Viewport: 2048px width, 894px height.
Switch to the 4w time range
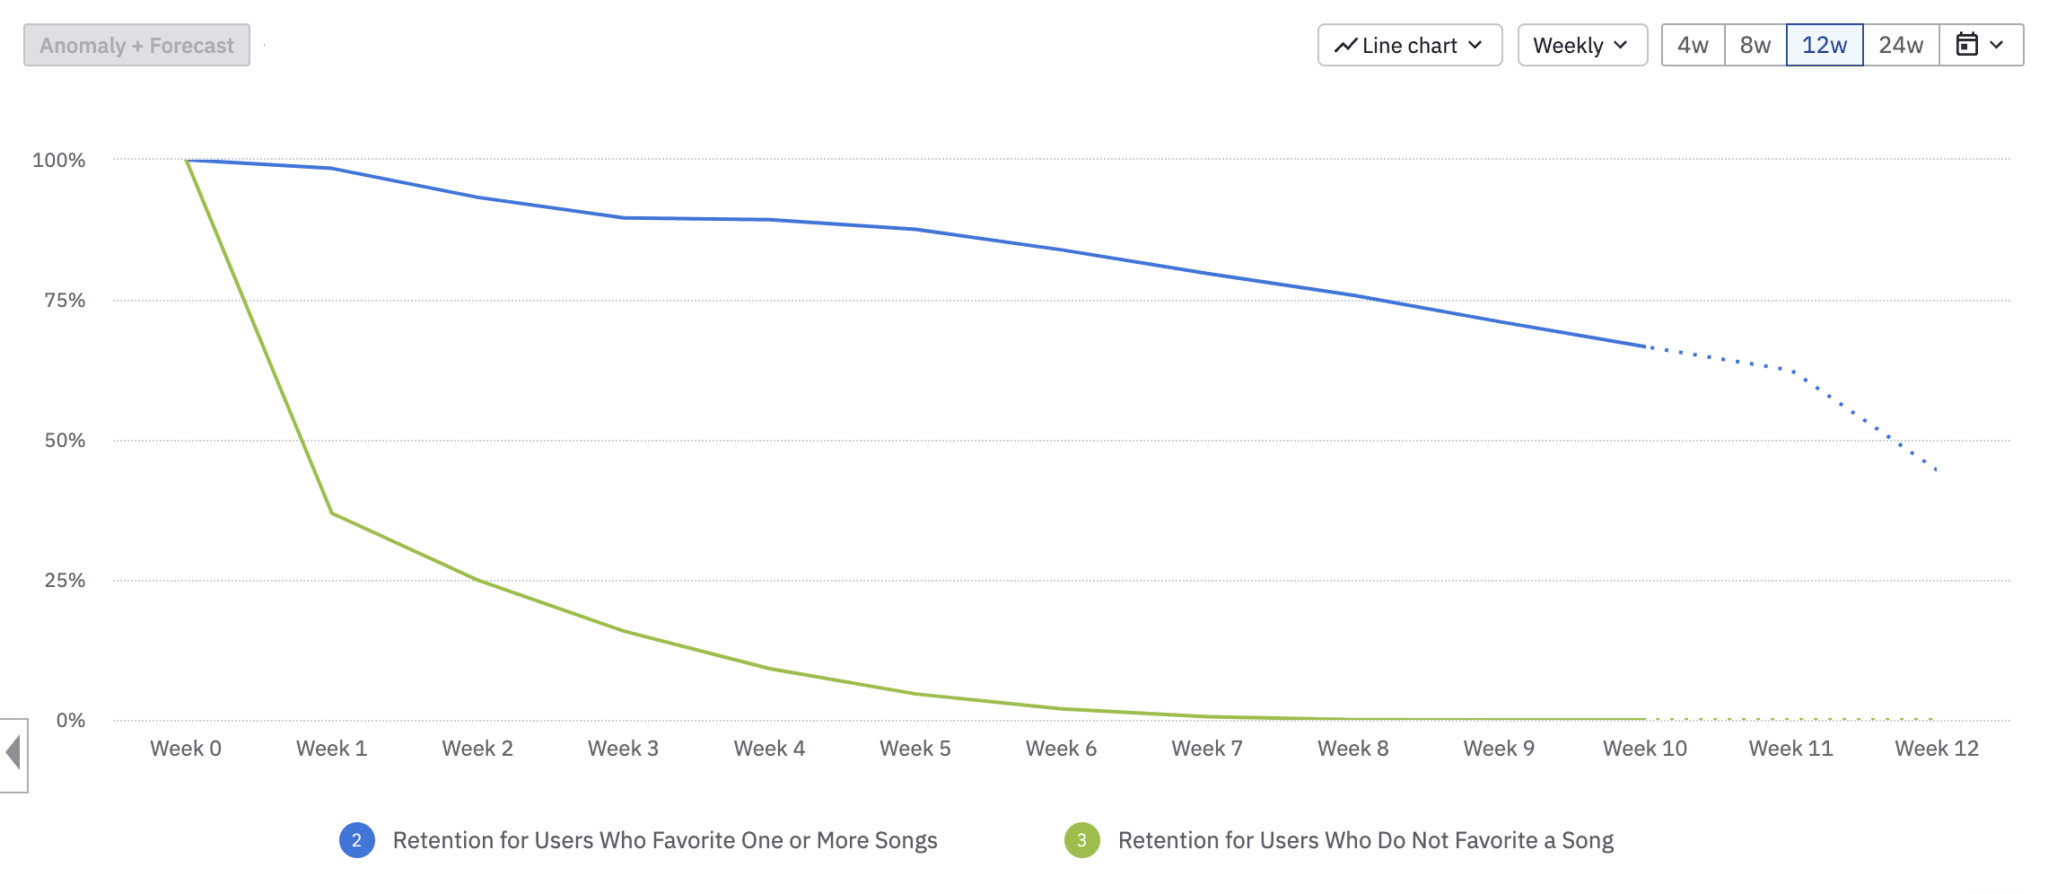[x=1691, y=44]
